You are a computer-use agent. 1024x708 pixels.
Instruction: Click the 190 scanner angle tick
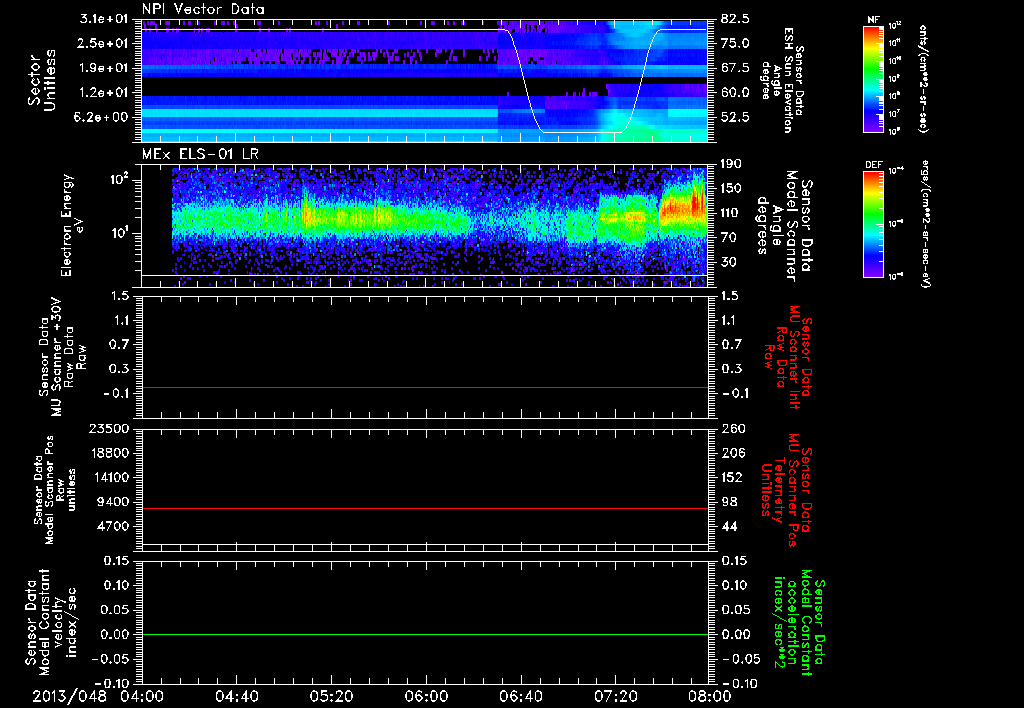point(731,164)
